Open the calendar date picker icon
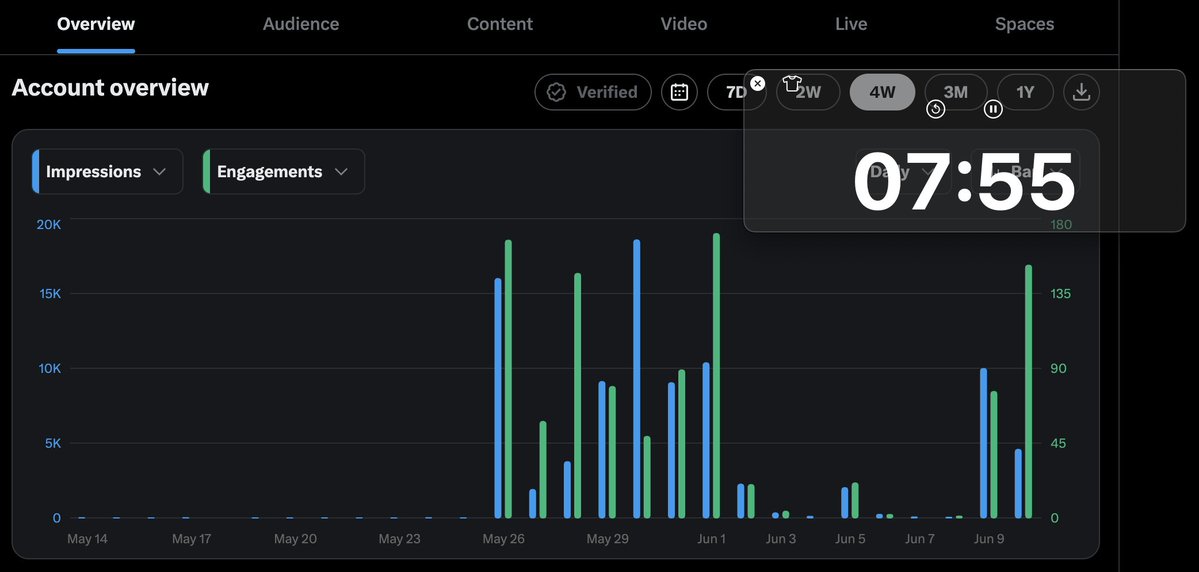The width and height of the screenshot is (1199, 572). tap(679, 93)
